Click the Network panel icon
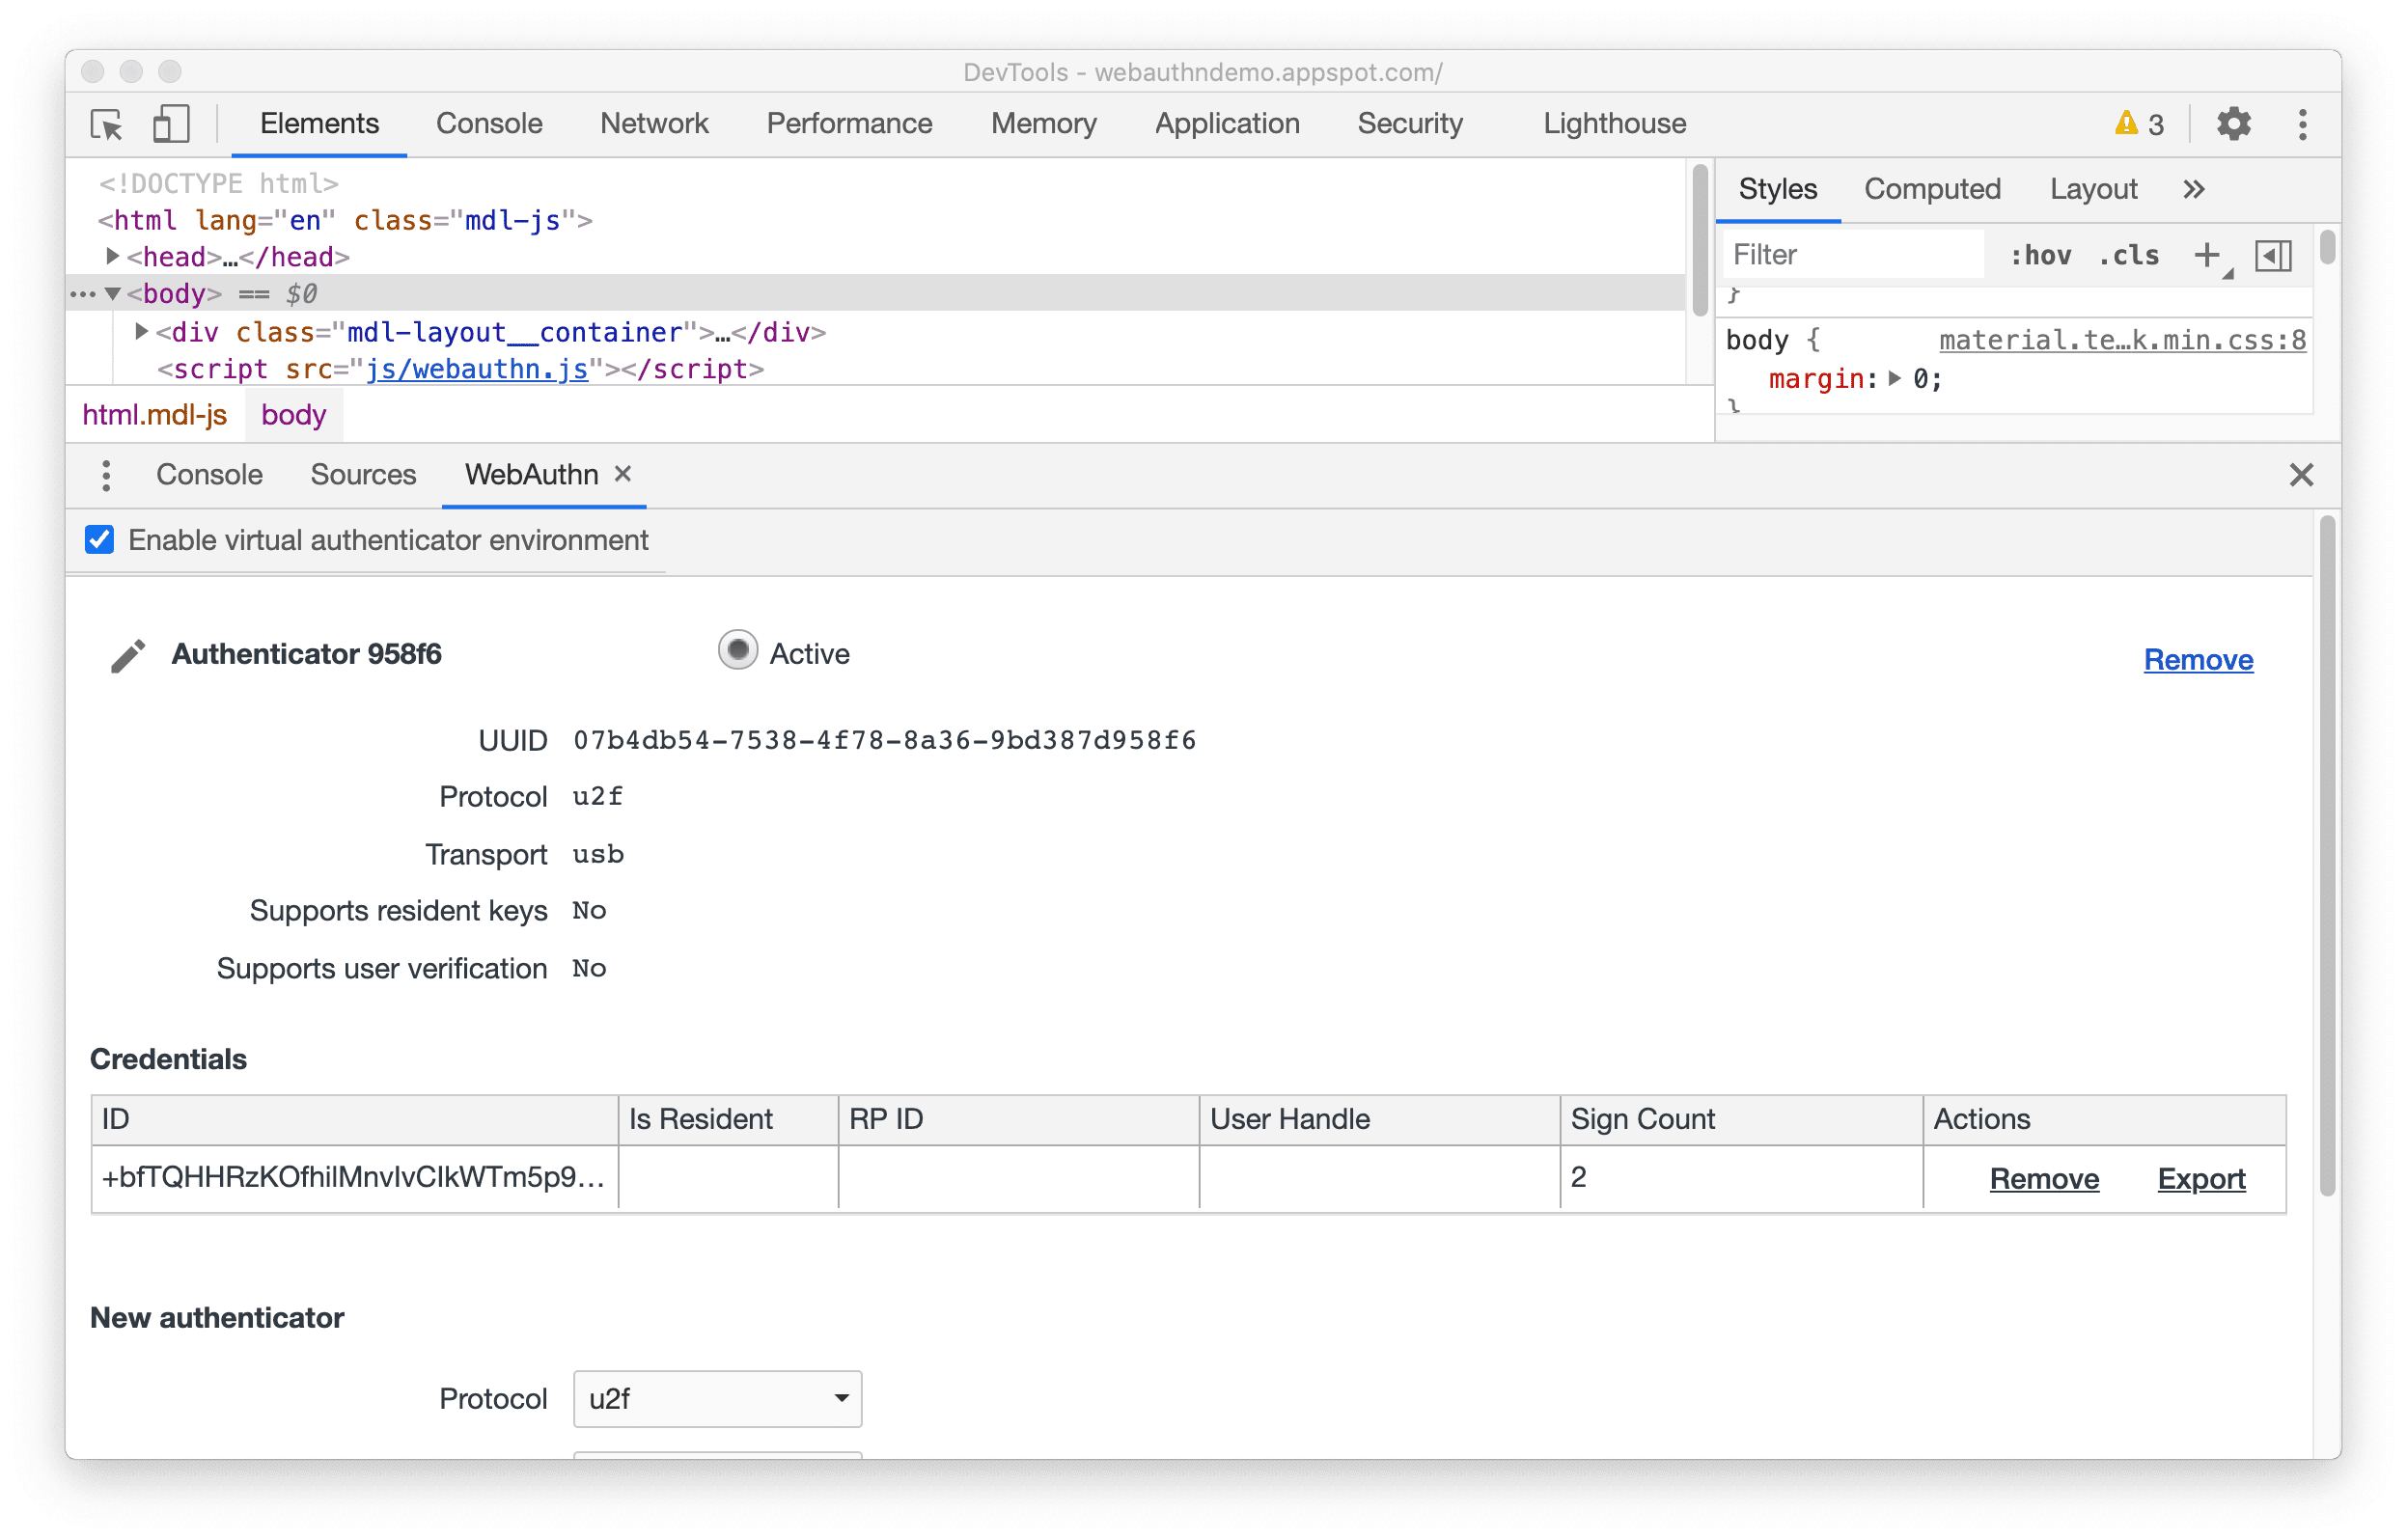The width and height of the screenshot is (2407, 1540). coord(650,124)
